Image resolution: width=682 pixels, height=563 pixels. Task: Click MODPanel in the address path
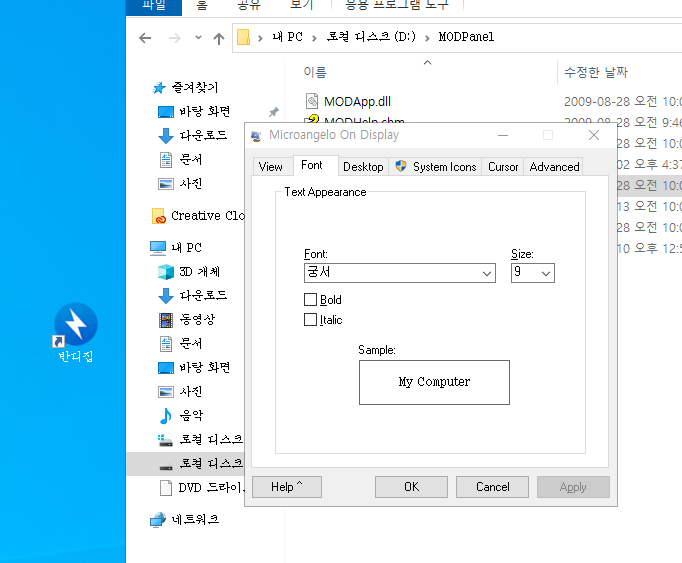(x=466, y=37)
